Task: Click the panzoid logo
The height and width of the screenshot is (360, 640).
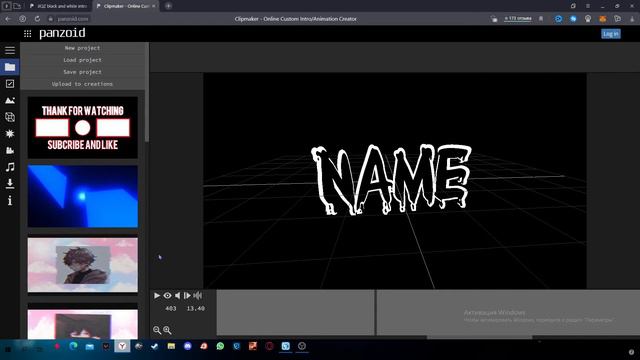Action: pos(62,33)
